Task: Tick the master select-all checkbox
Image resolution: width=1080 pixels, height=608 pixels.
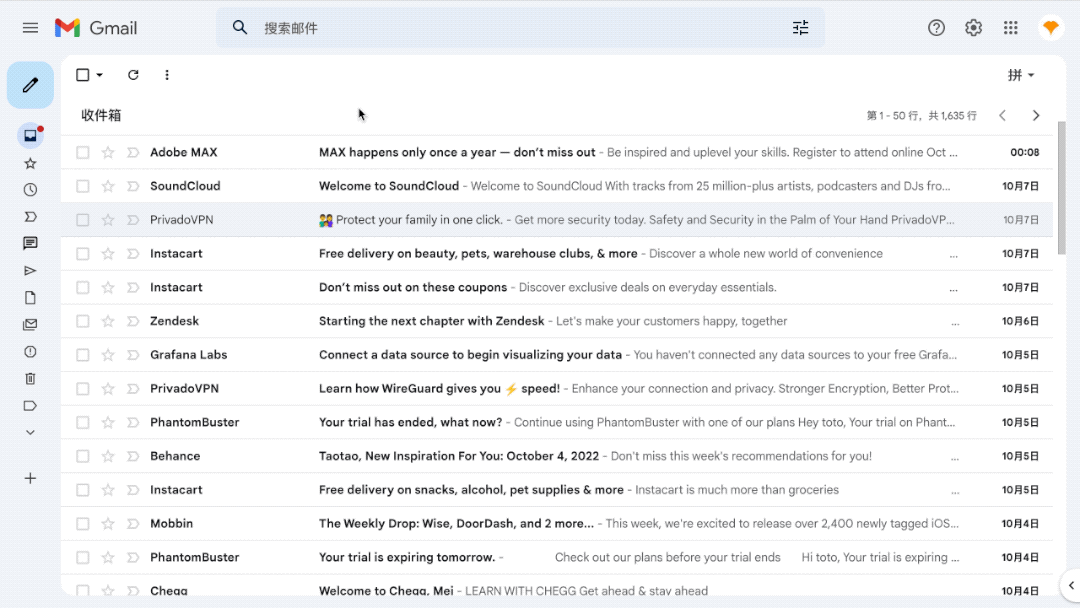Action: (x=83, y=74)
